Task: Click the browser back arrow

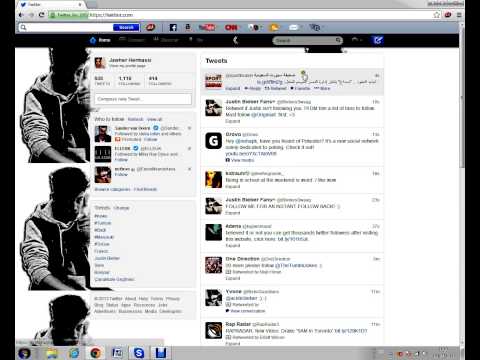Action: [21, 15]
